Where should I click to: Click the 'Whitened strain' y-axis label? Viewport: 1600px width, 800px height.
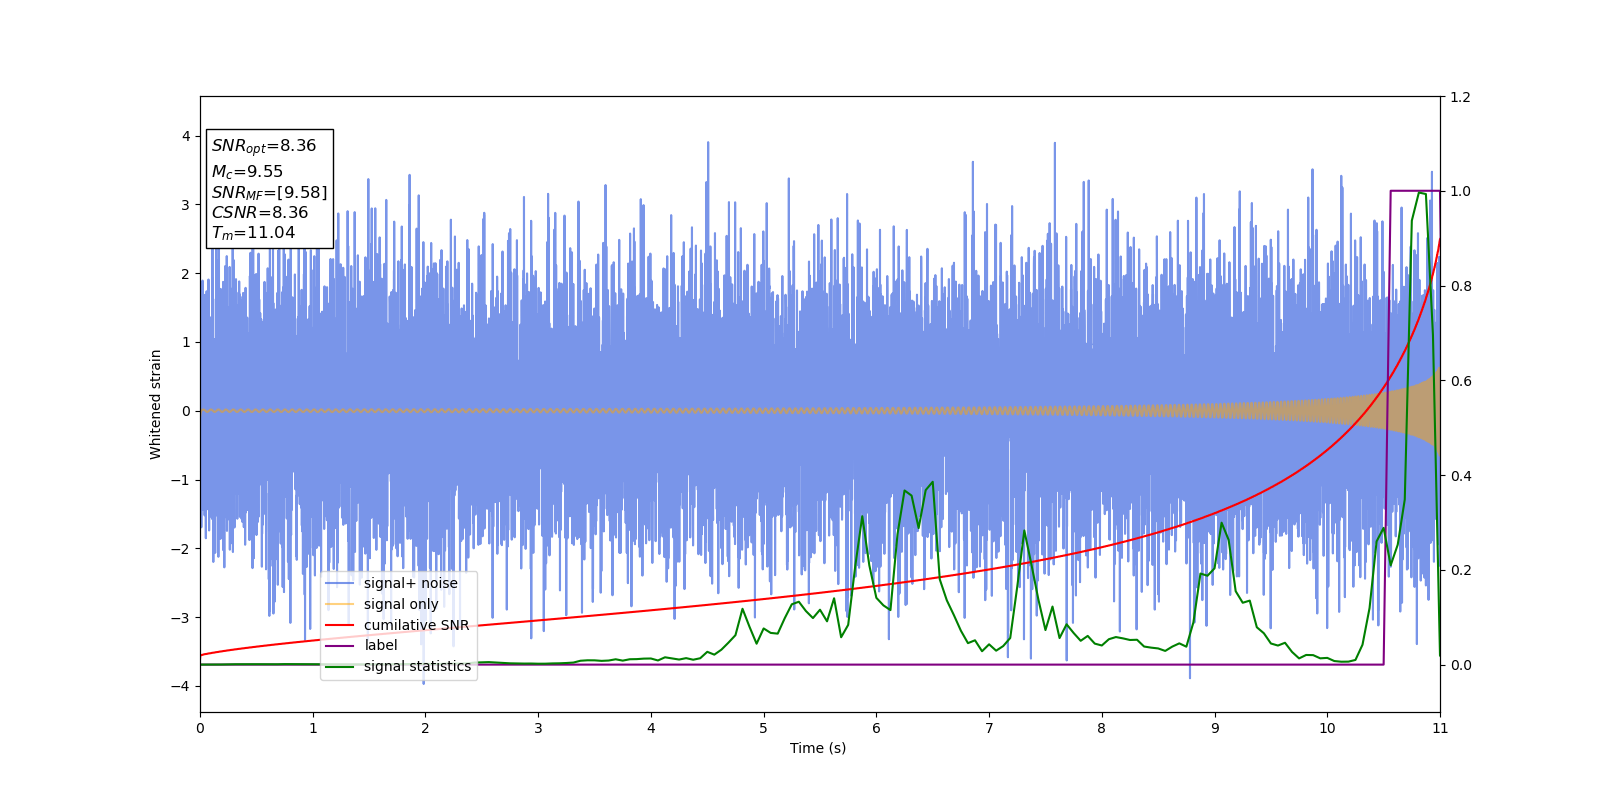pyautogui.click(x=156, y=404)
